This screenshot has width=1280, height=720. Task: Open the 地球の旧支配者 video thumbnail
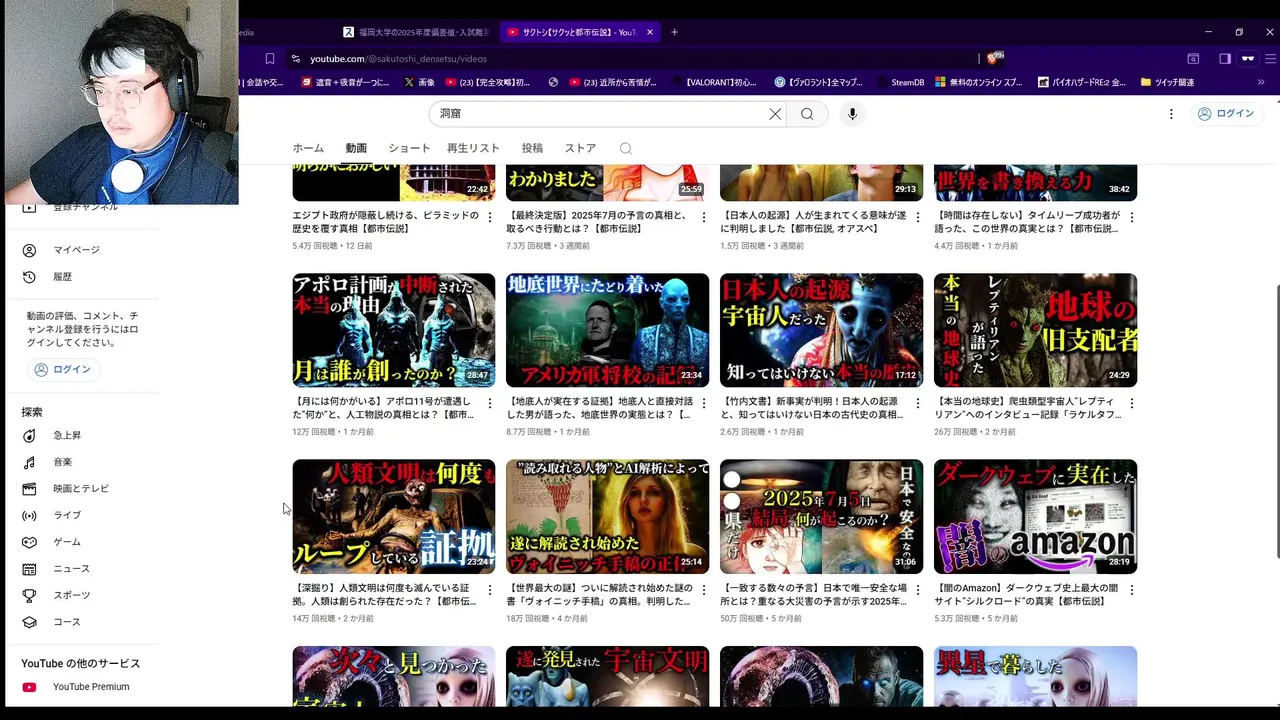point(1036,330)
